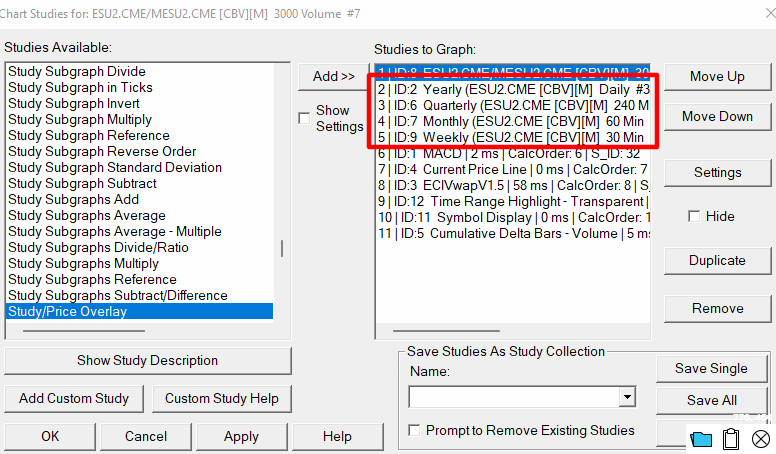Select Study Subgraphs Subtract/Difference
The height and width of the screenshot is (454, 776).
140,295
